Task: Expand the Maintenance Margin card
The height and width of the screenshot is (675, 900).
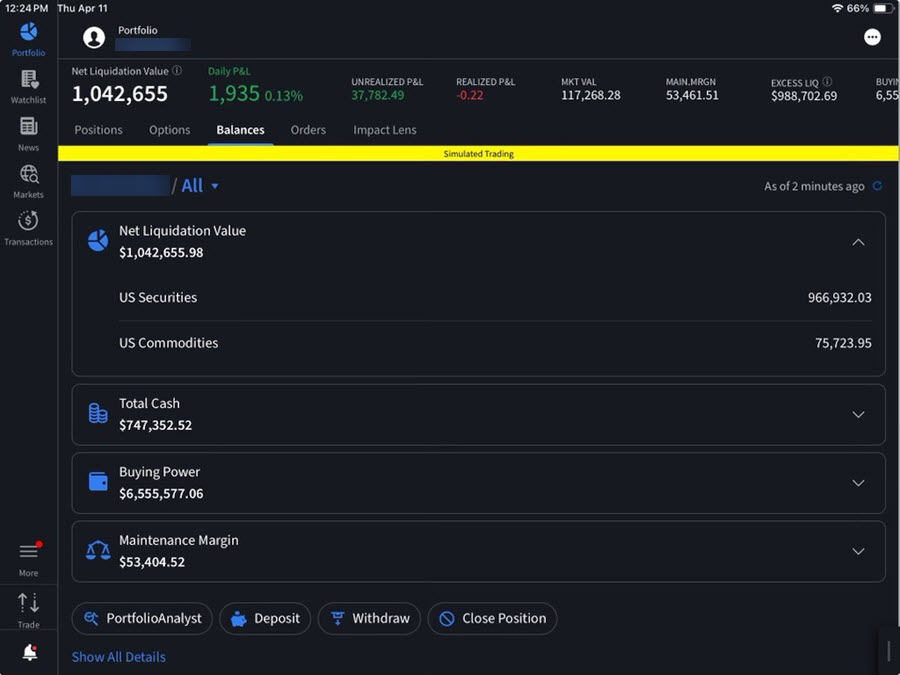Action: (858, 551)
